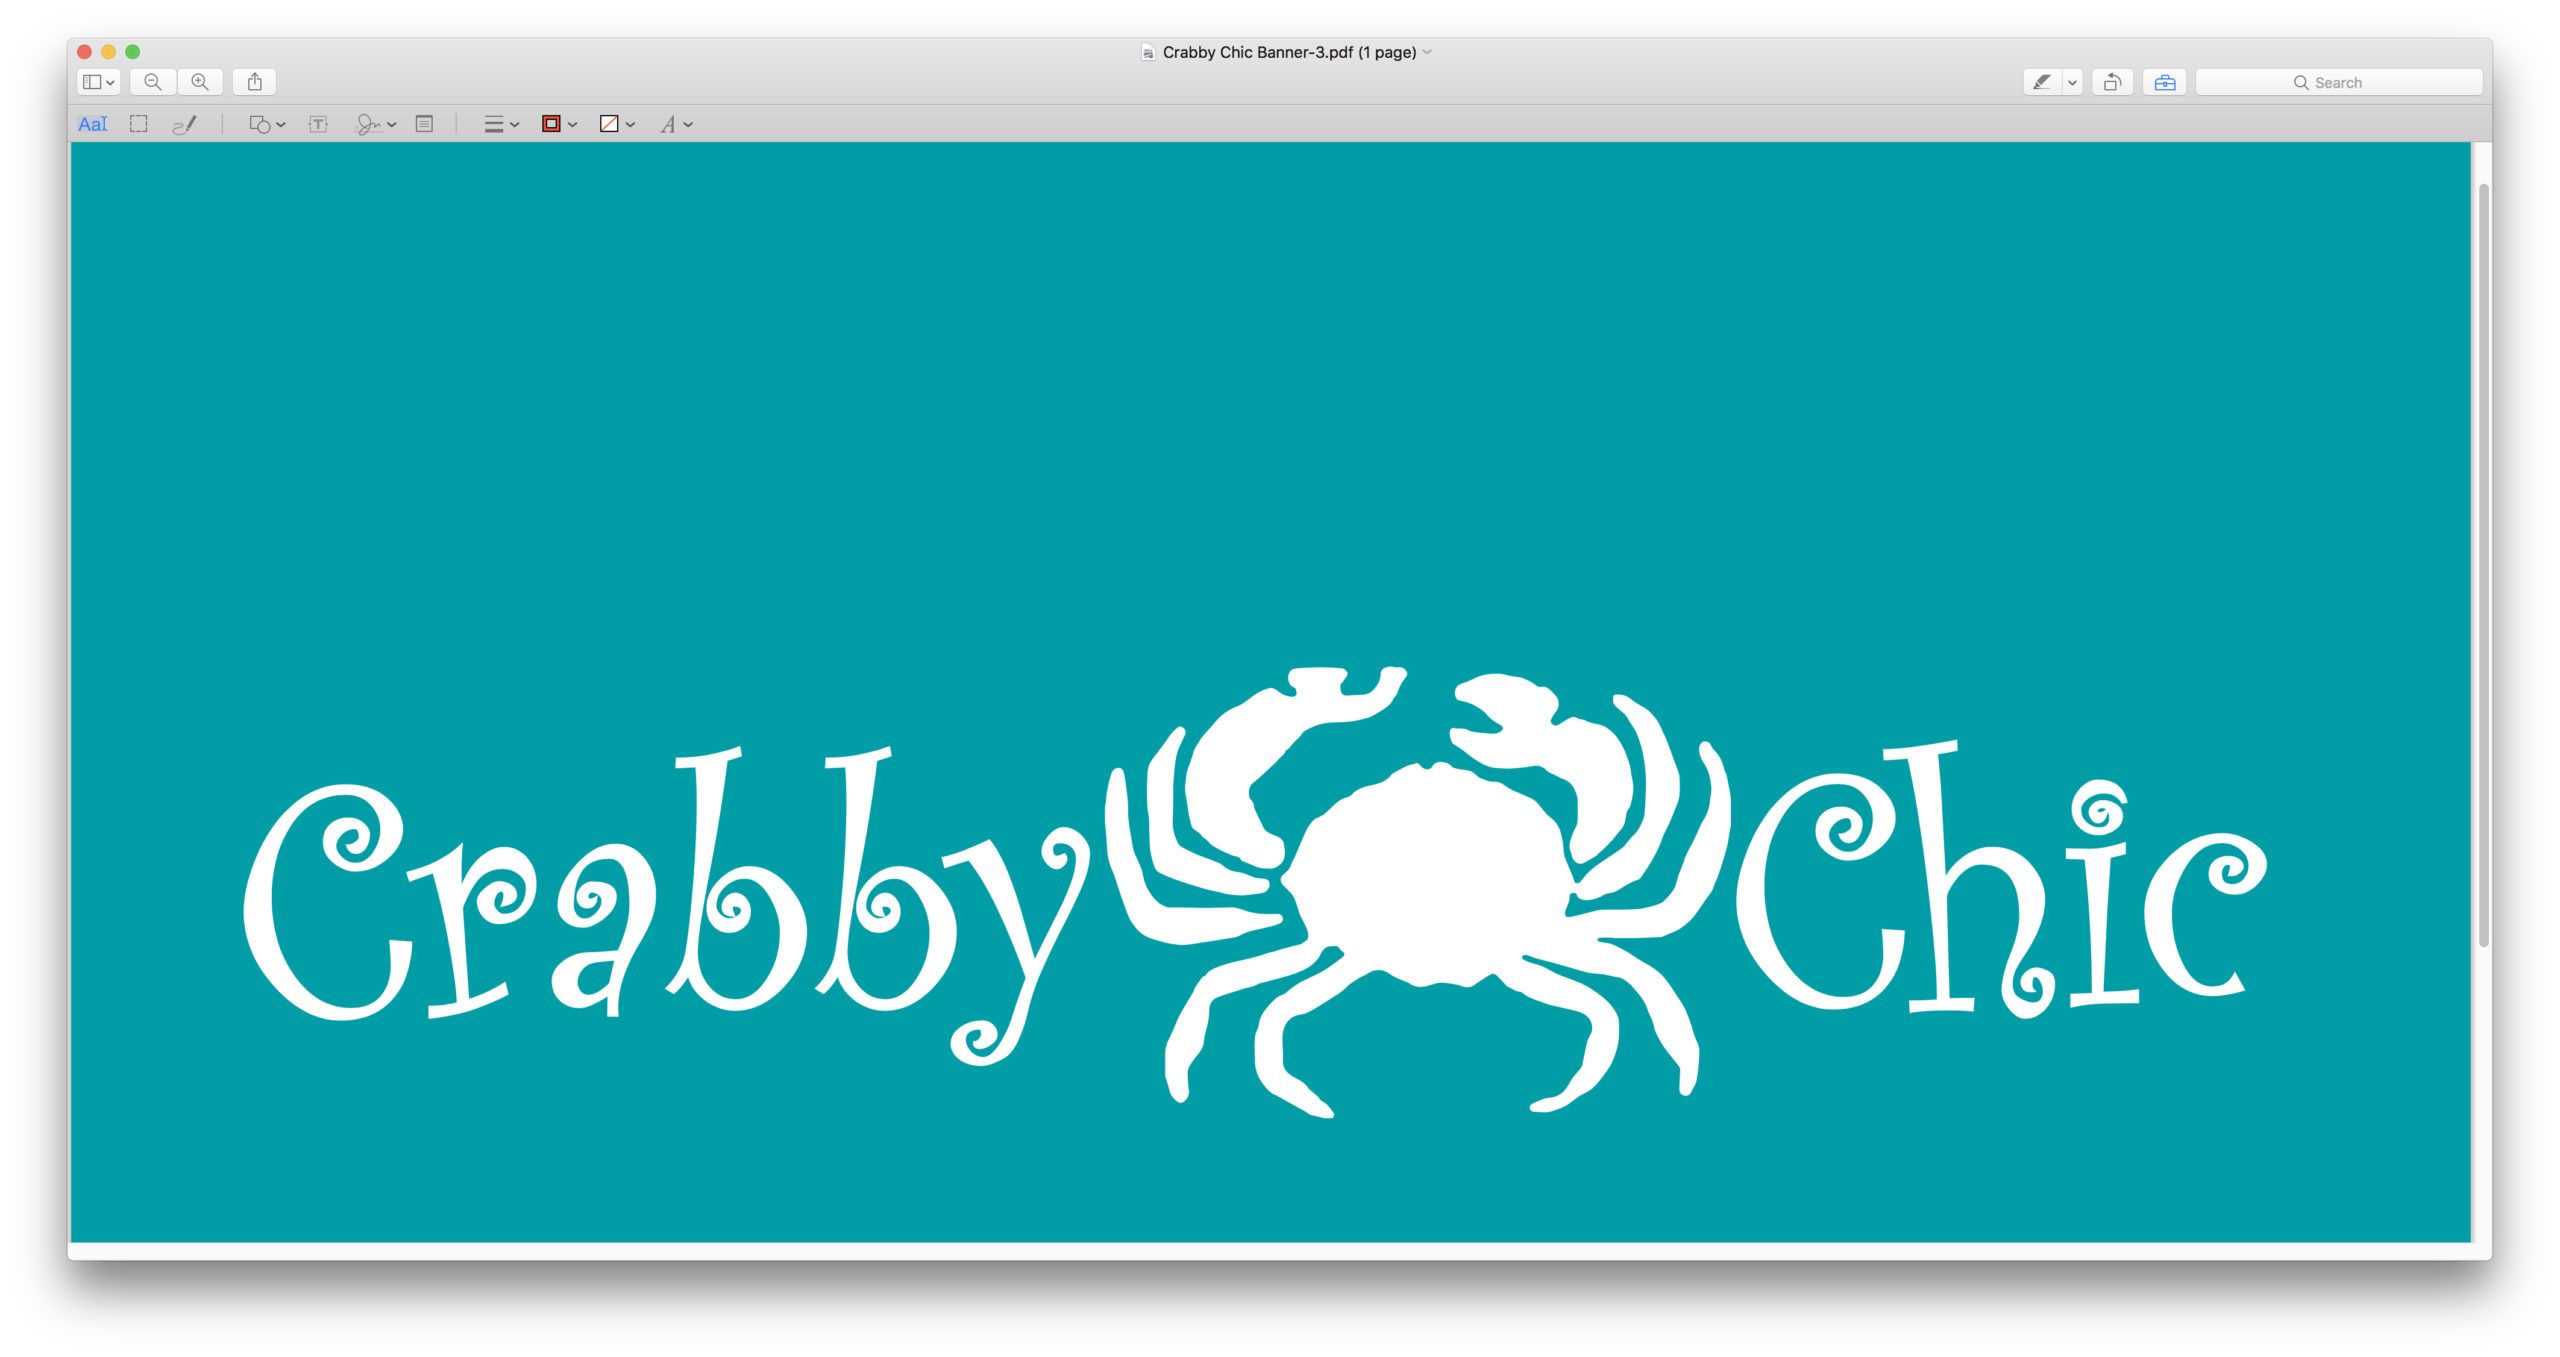
Task: Minimize the Preview window
Action: click(x=109, y=52)
